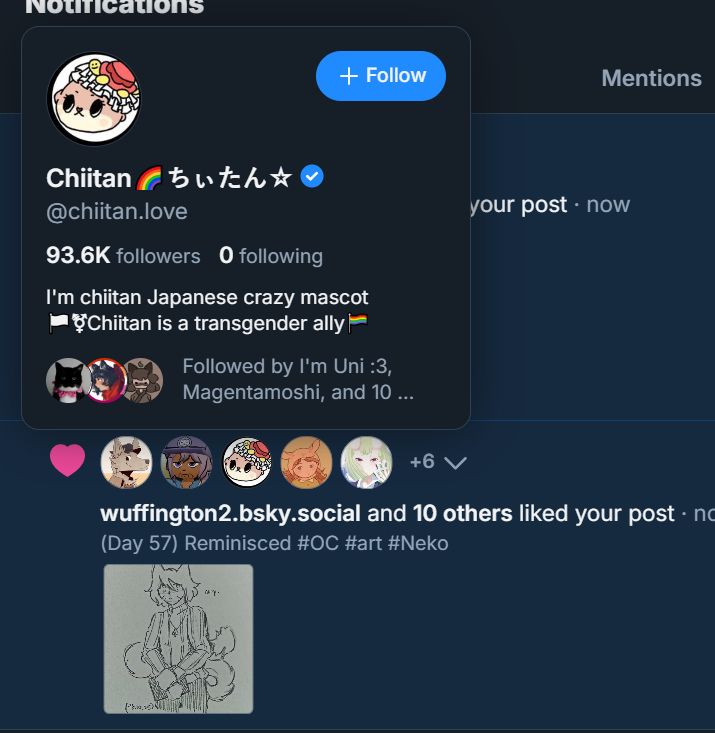Open wuffington2.bsky.social profile link
Viewport: 715px width, 733px height.
point(230,513)
